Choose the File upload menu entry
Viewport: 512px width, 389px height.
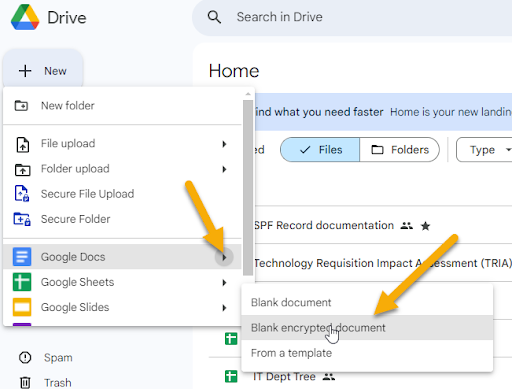[x=122, y=144]
